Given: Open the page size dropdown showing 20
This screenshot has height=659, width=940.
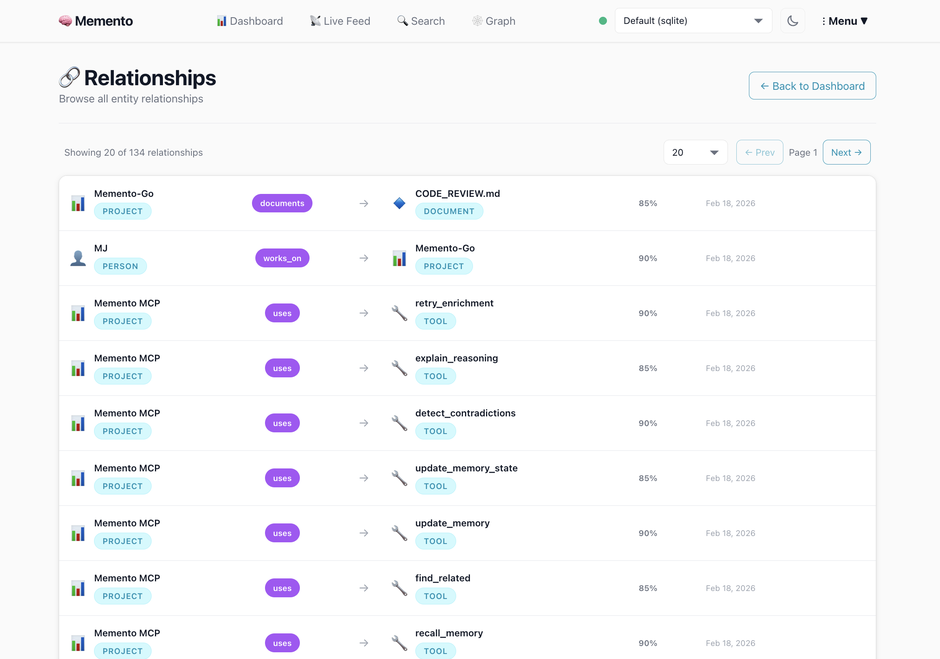Looking at the screenshot, I should (695, 152).
